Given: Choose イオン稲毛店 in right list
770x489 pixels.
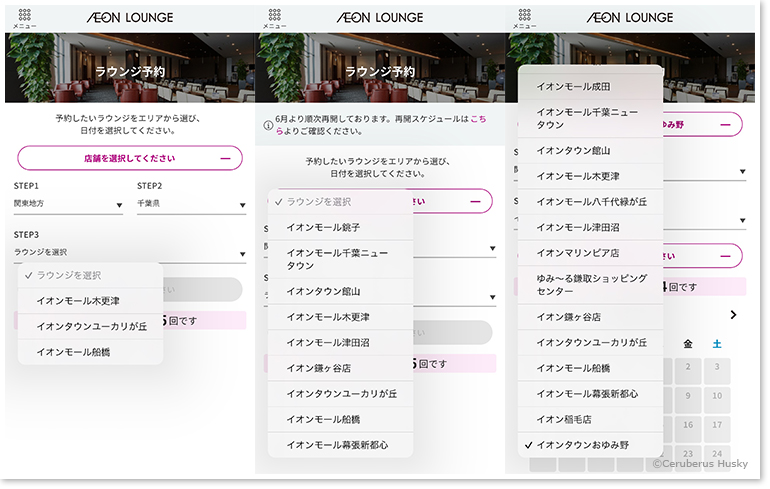Looking at the screenshot, I should (590, 419).
